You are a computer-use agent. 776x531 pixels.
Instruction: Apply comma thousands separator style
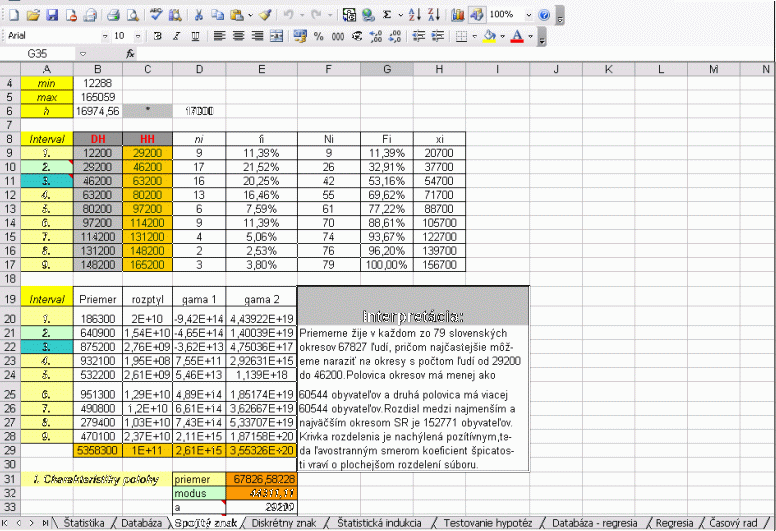(338, 36)
